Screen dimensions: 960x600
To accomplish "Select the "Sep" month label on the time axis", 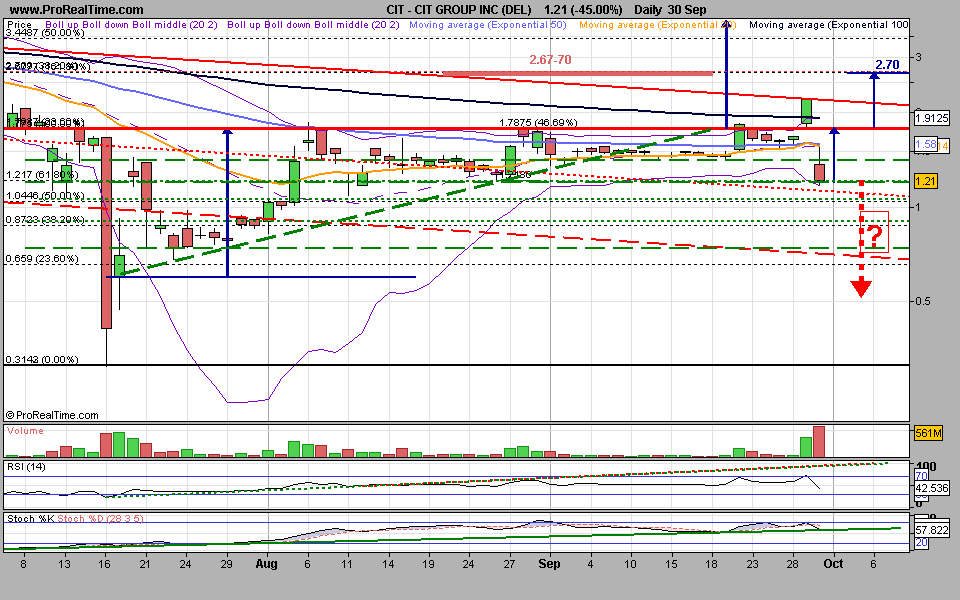I will pyautogui.click(x=550, y=564).
